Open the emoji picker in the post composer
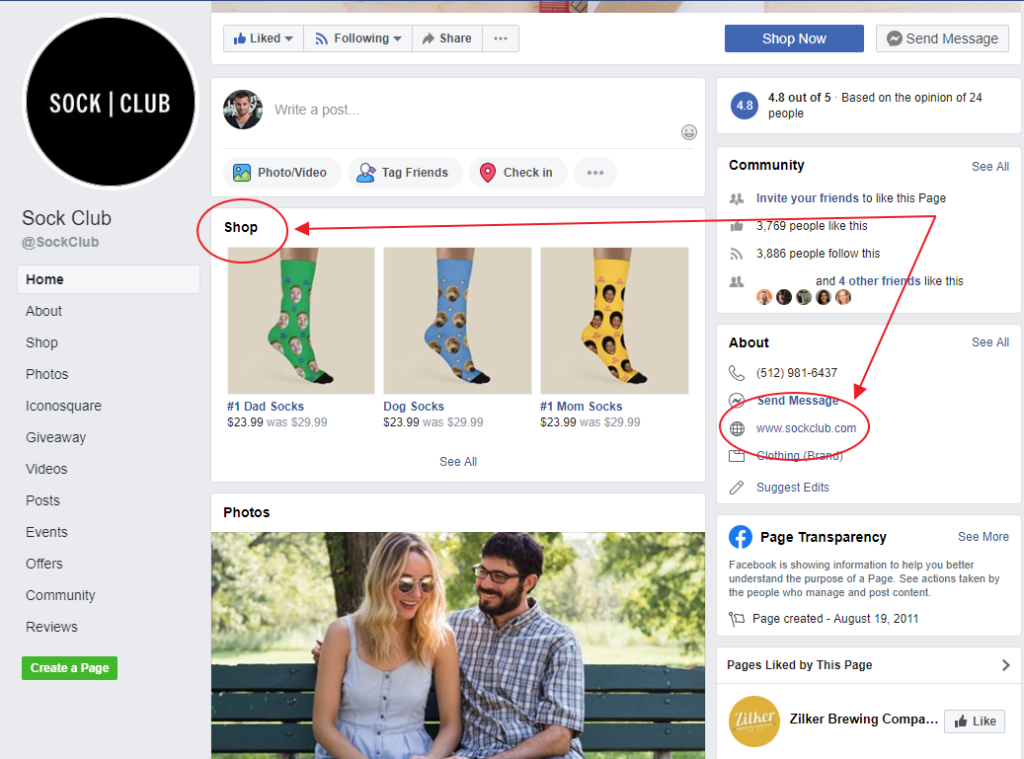The width and height of the screenshot is (1024, 759). click(x=689, y=131)
